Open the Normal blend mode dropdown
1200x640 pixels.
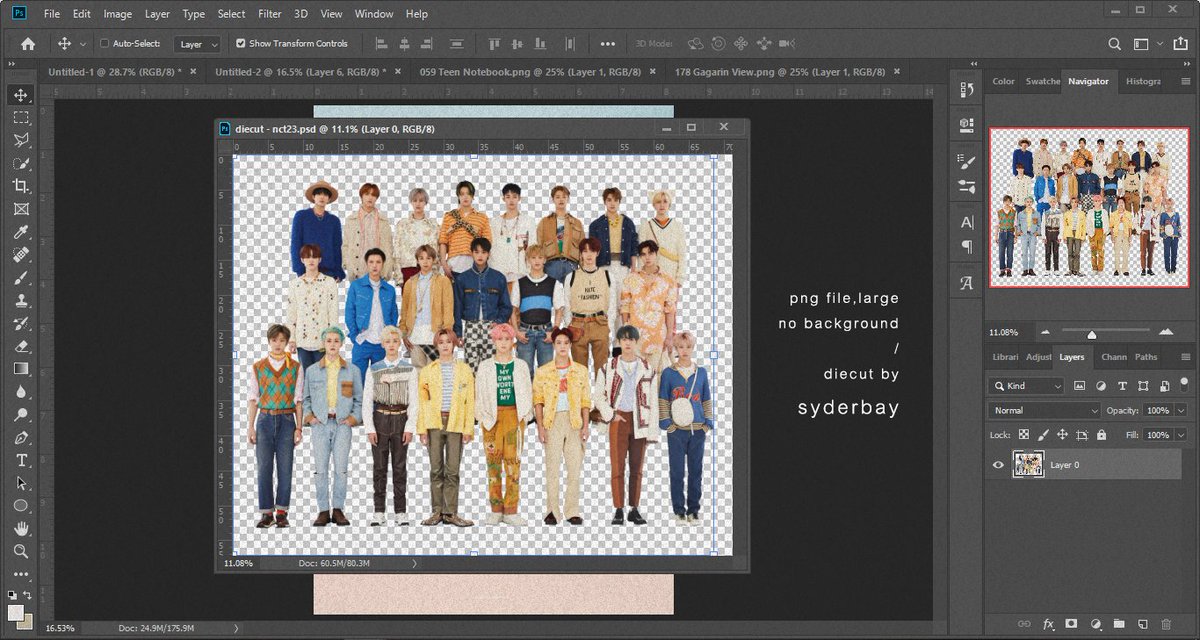point(1045,411)
